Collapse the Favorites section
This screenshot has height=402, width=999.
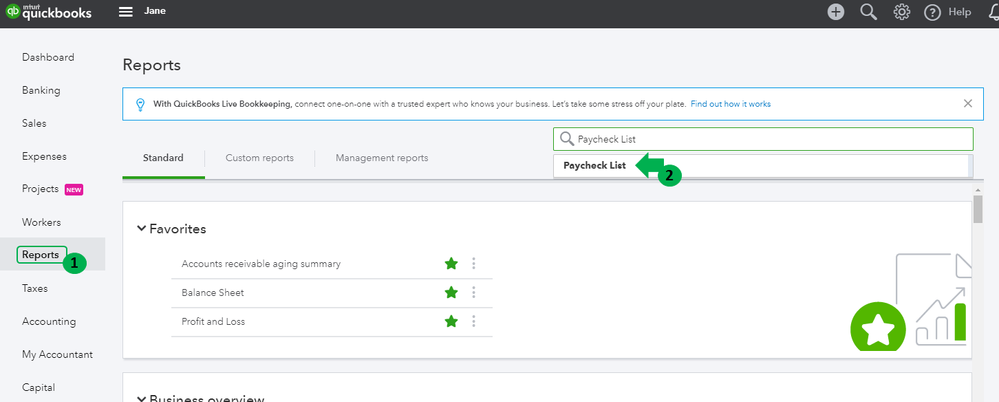pos(141,229)
